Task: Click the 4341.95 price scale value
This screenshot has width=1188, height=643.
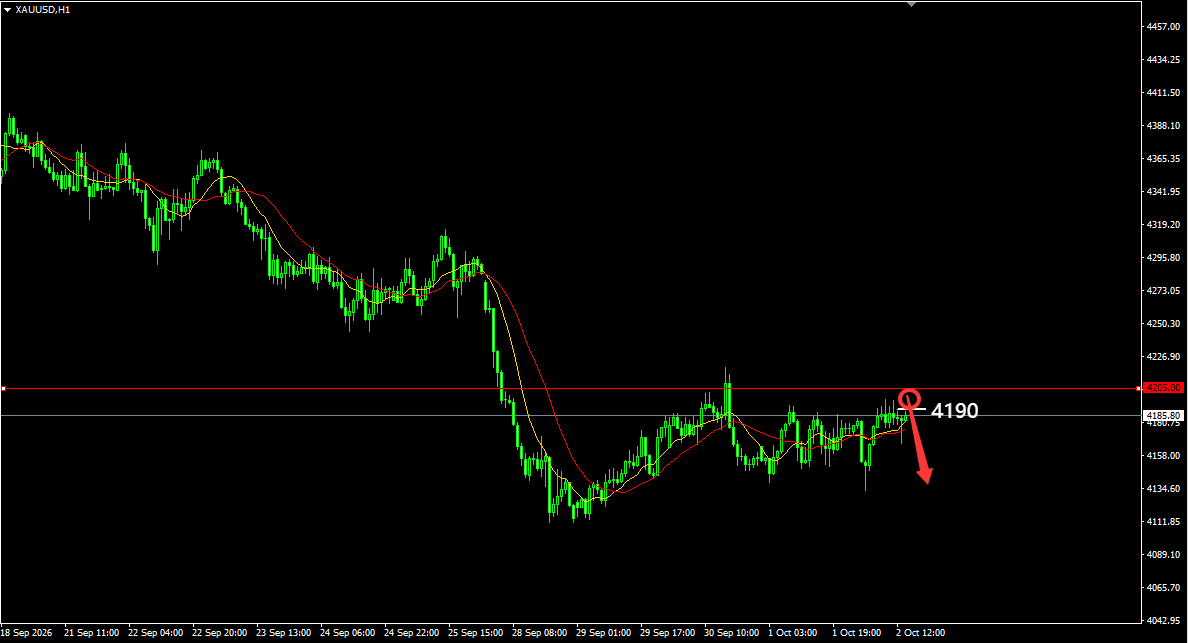Action: tap(1163, 192)
